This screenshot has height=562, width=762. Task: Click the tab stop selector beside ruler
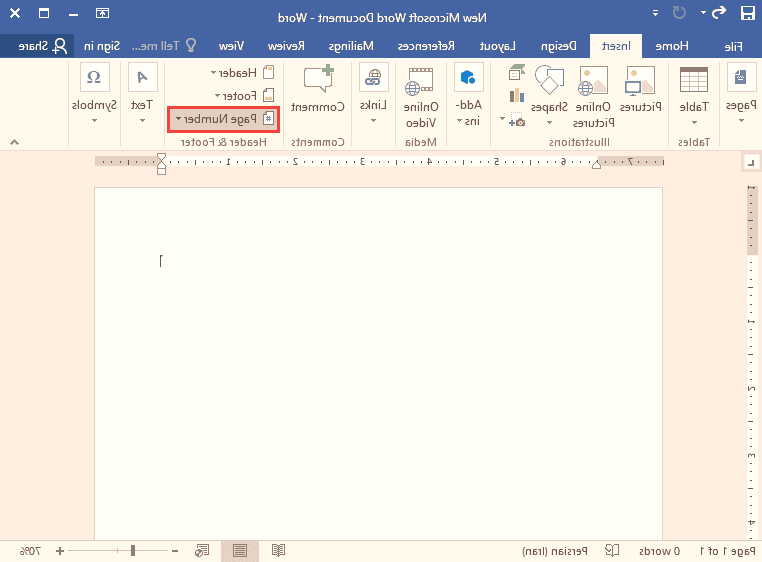click(751, 162)
